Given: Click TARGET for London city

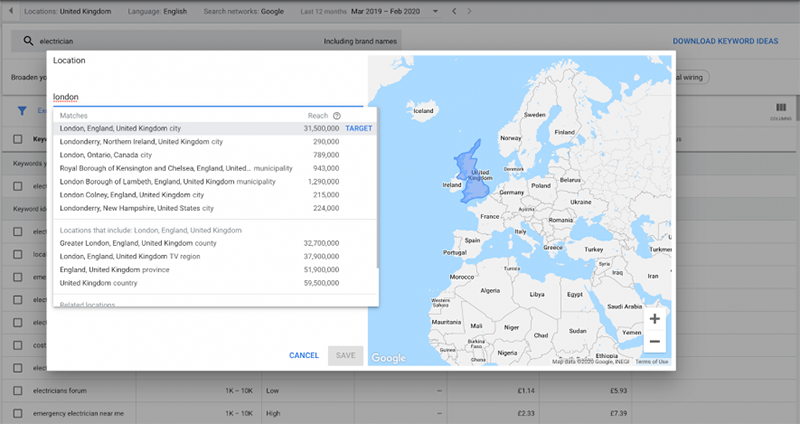Looking at the screenshot, I should click(359, 129).
